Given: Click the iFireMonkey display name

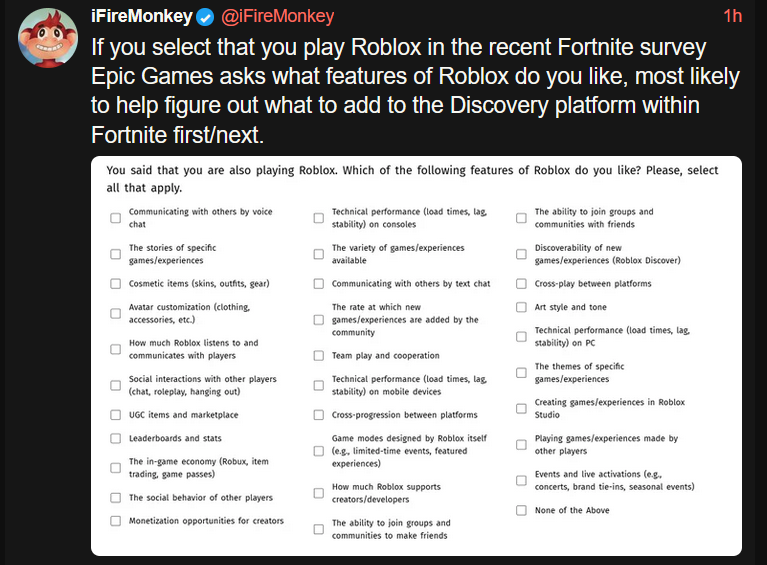Looking at the screenshot, I should [141, 17].
